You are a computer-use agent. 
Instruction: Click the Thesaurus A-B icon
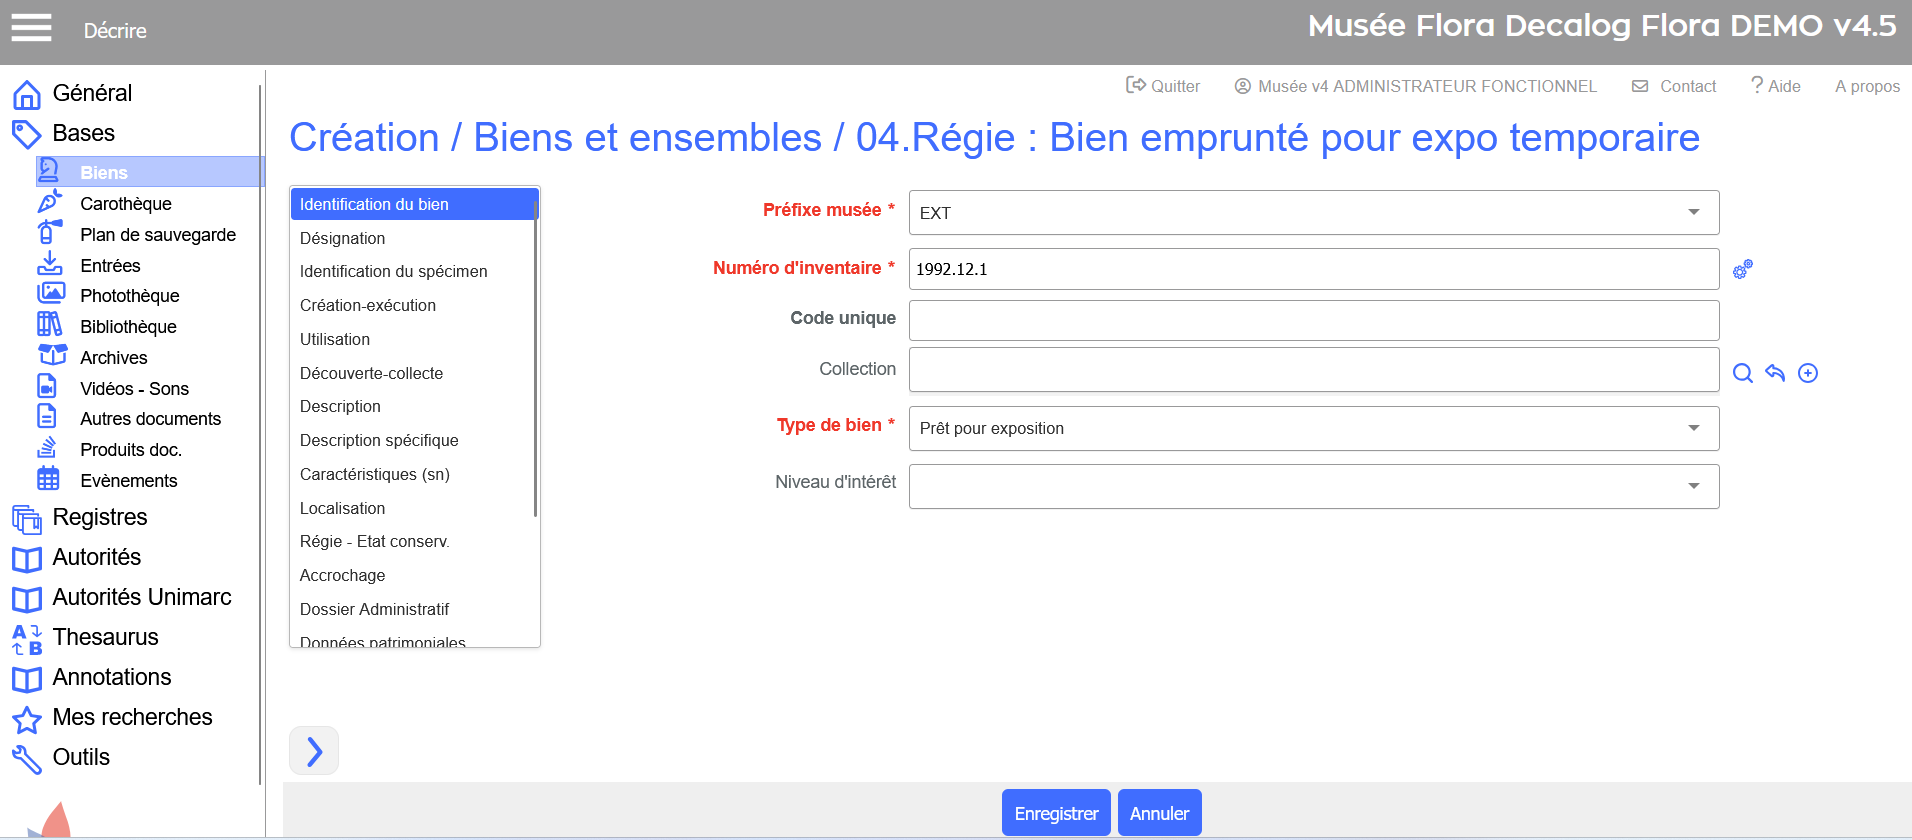27,639
